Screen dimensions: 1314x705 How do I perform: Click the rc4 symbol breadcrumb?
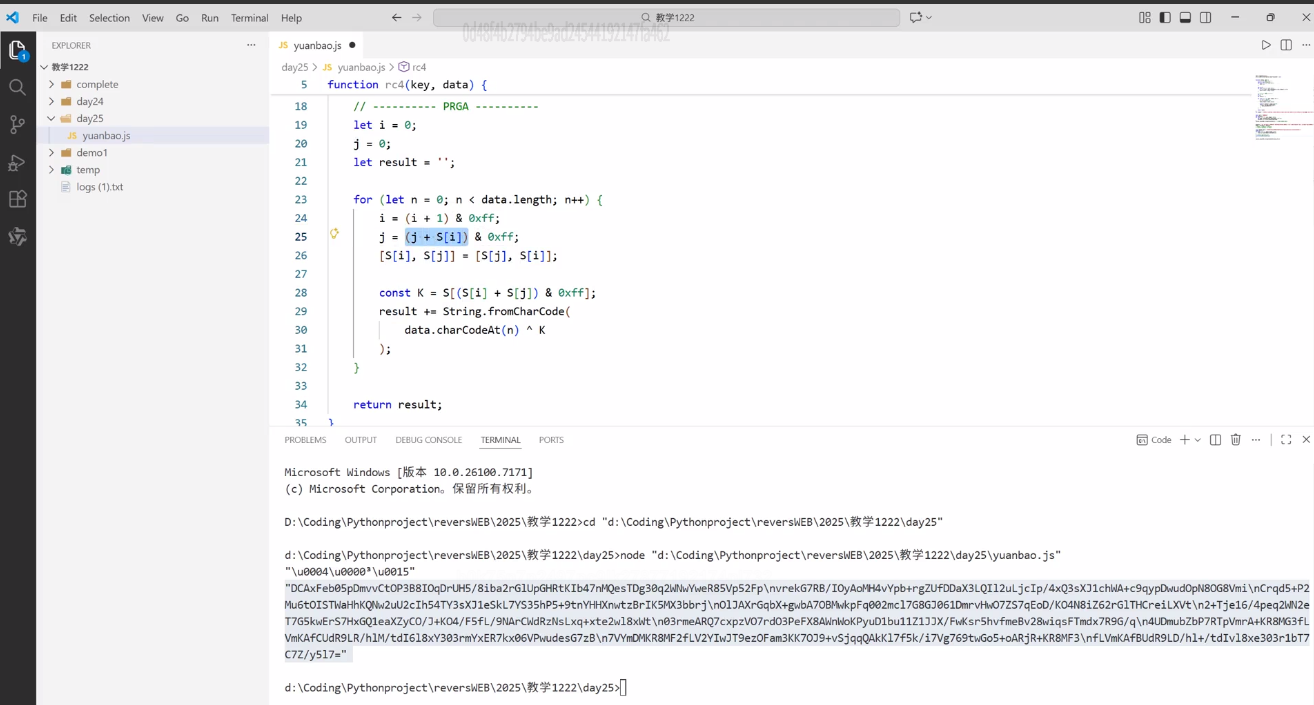click(x=419, y=67)
